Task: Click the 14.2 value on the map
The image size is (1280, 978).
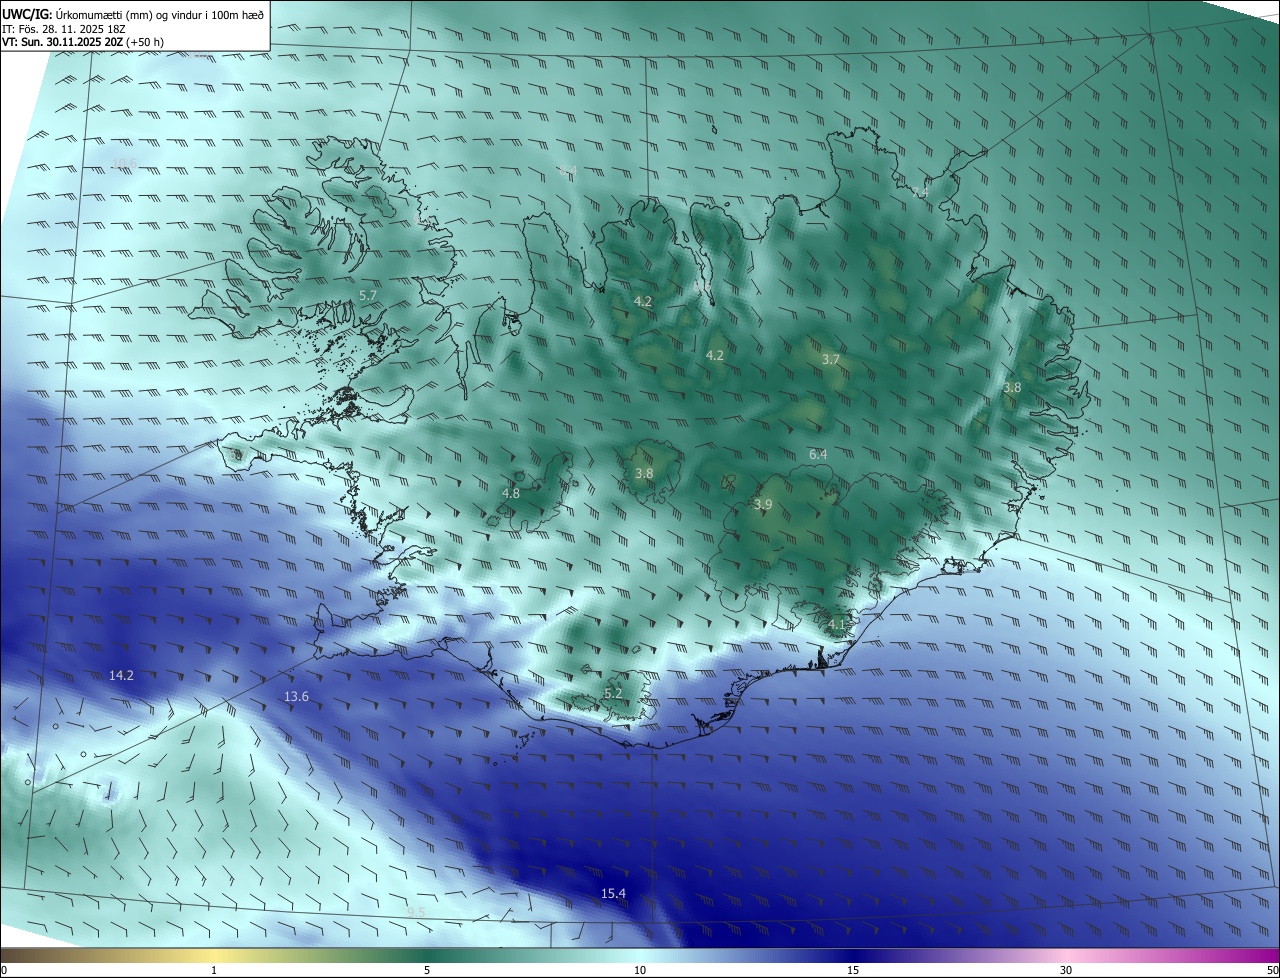Action: coord(121,676)
